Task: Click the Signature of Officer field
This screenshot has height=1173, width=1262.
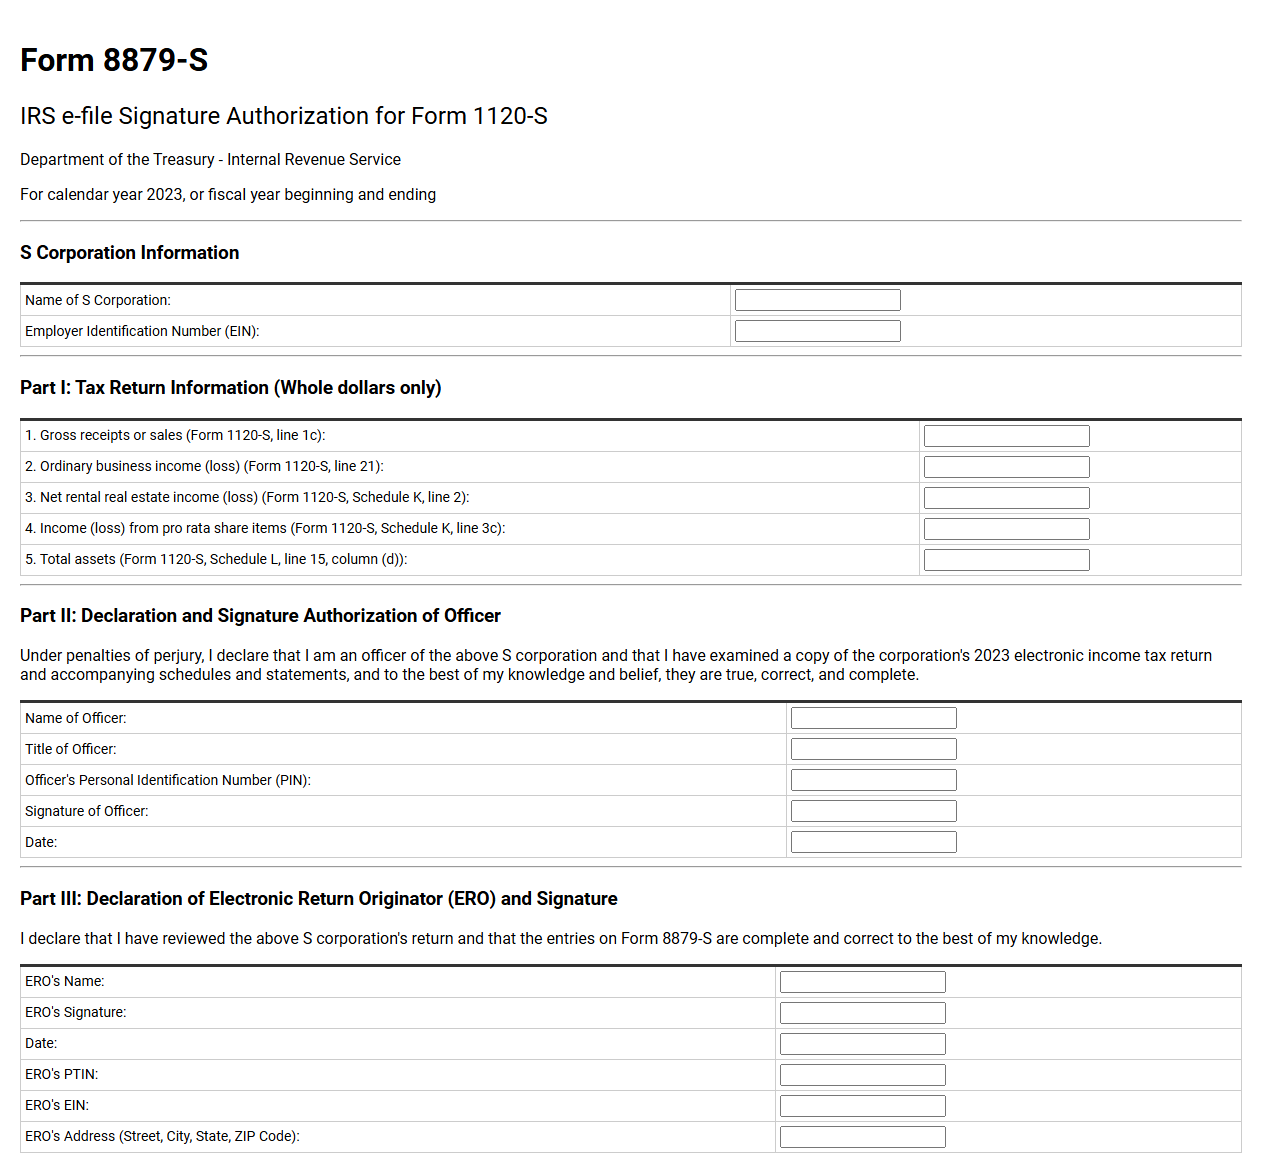Action: coord(873,811)
